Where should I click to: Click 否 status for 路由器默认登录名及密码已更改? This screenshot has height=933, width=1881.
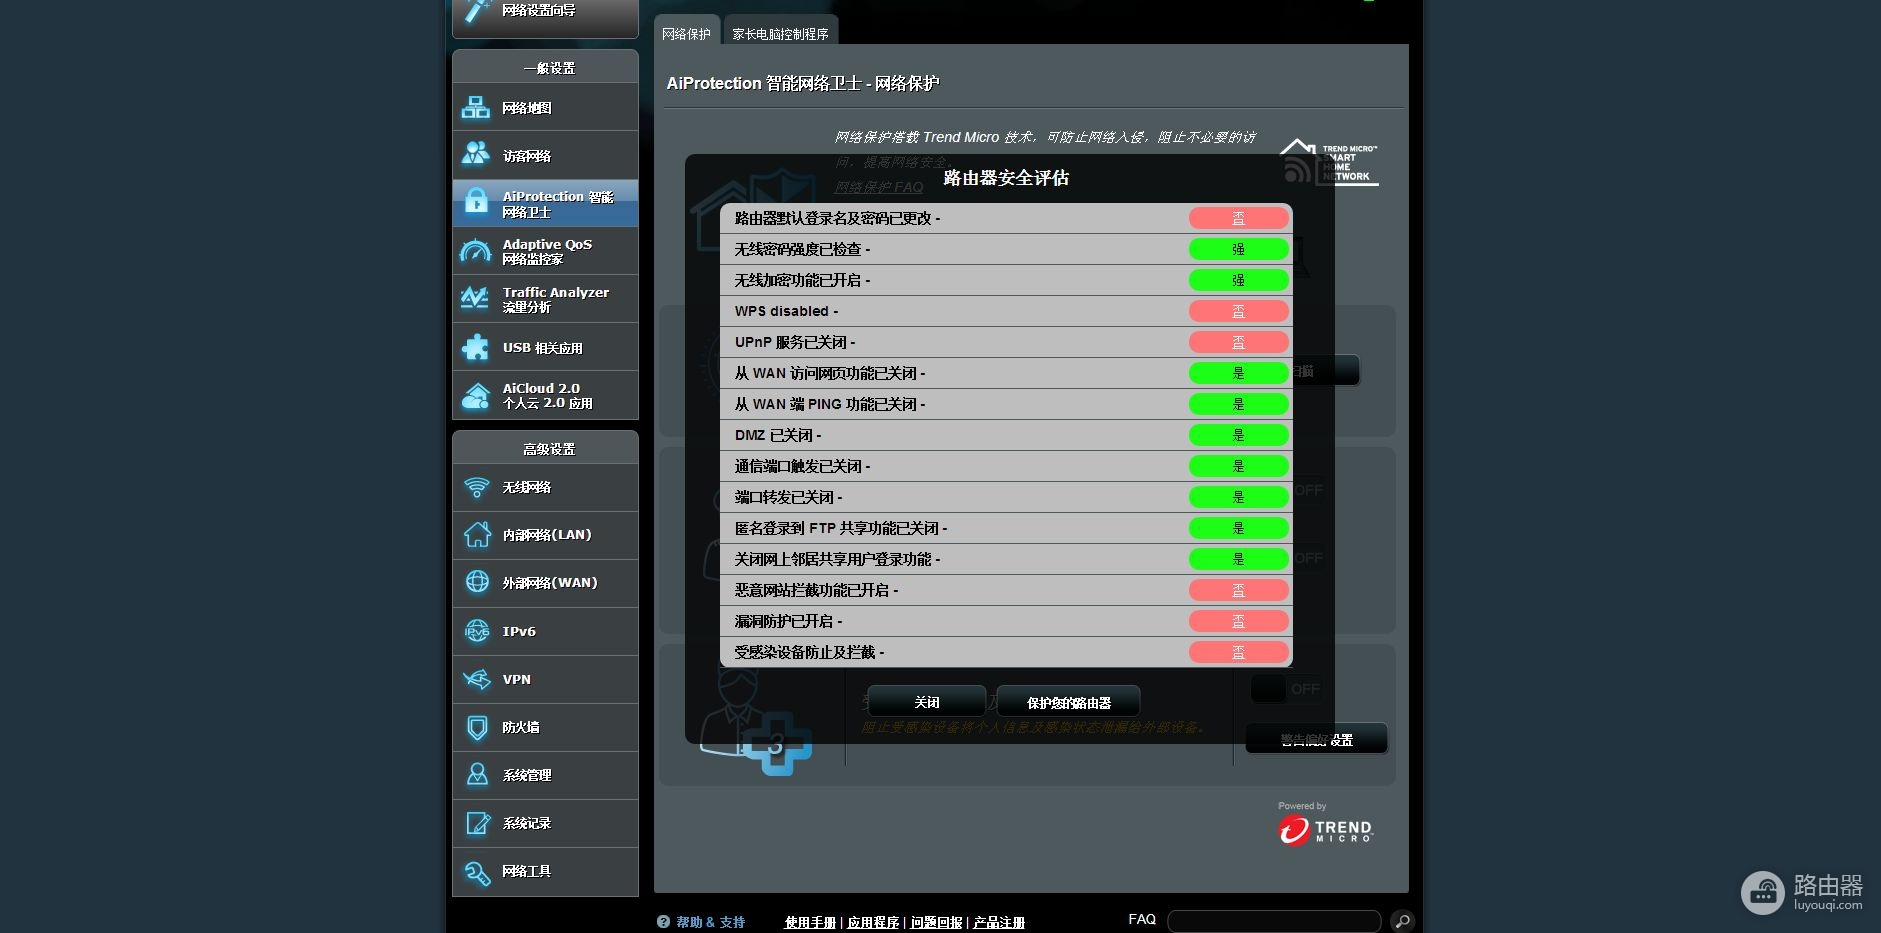click(1238, 218)
